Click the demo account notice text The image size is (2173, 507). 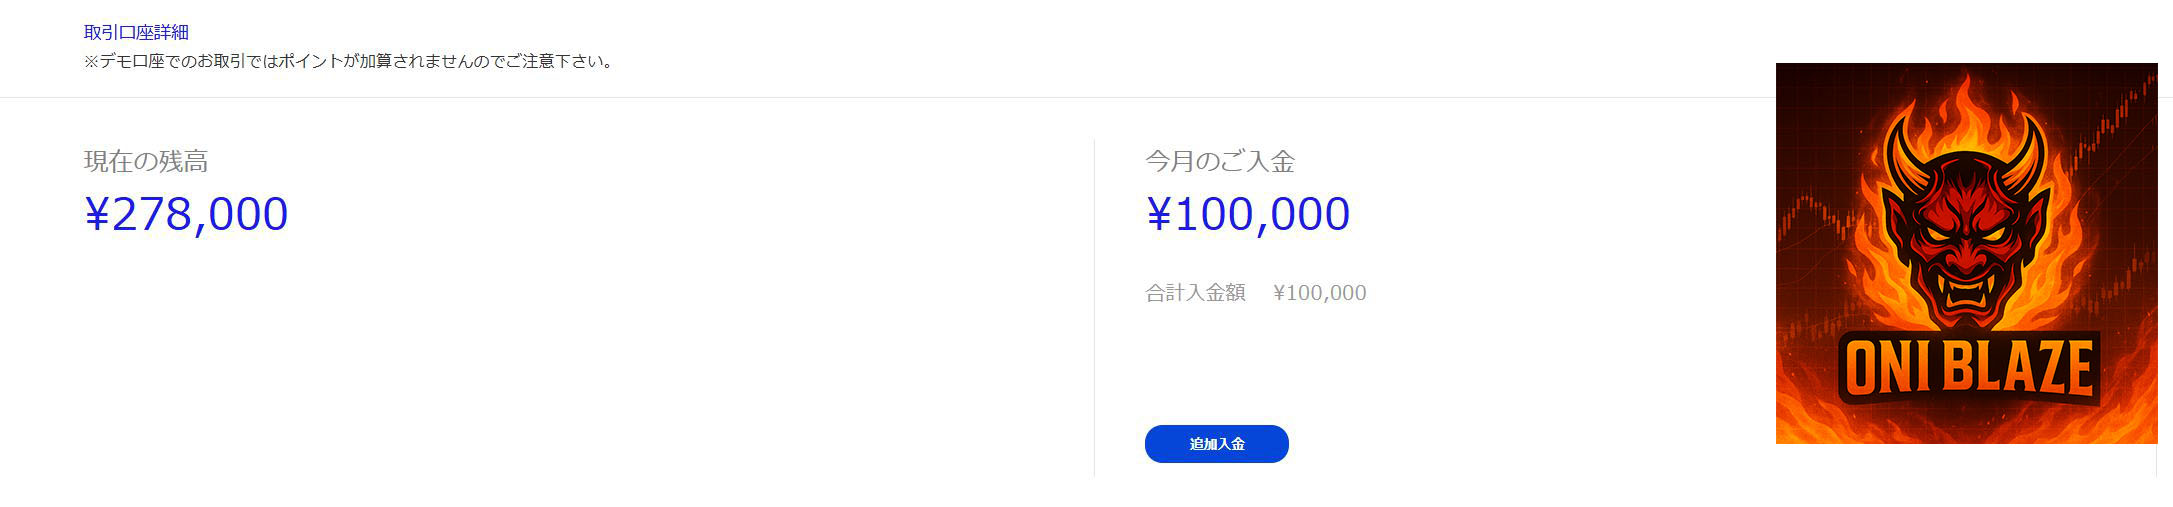(x=348, y=62)
